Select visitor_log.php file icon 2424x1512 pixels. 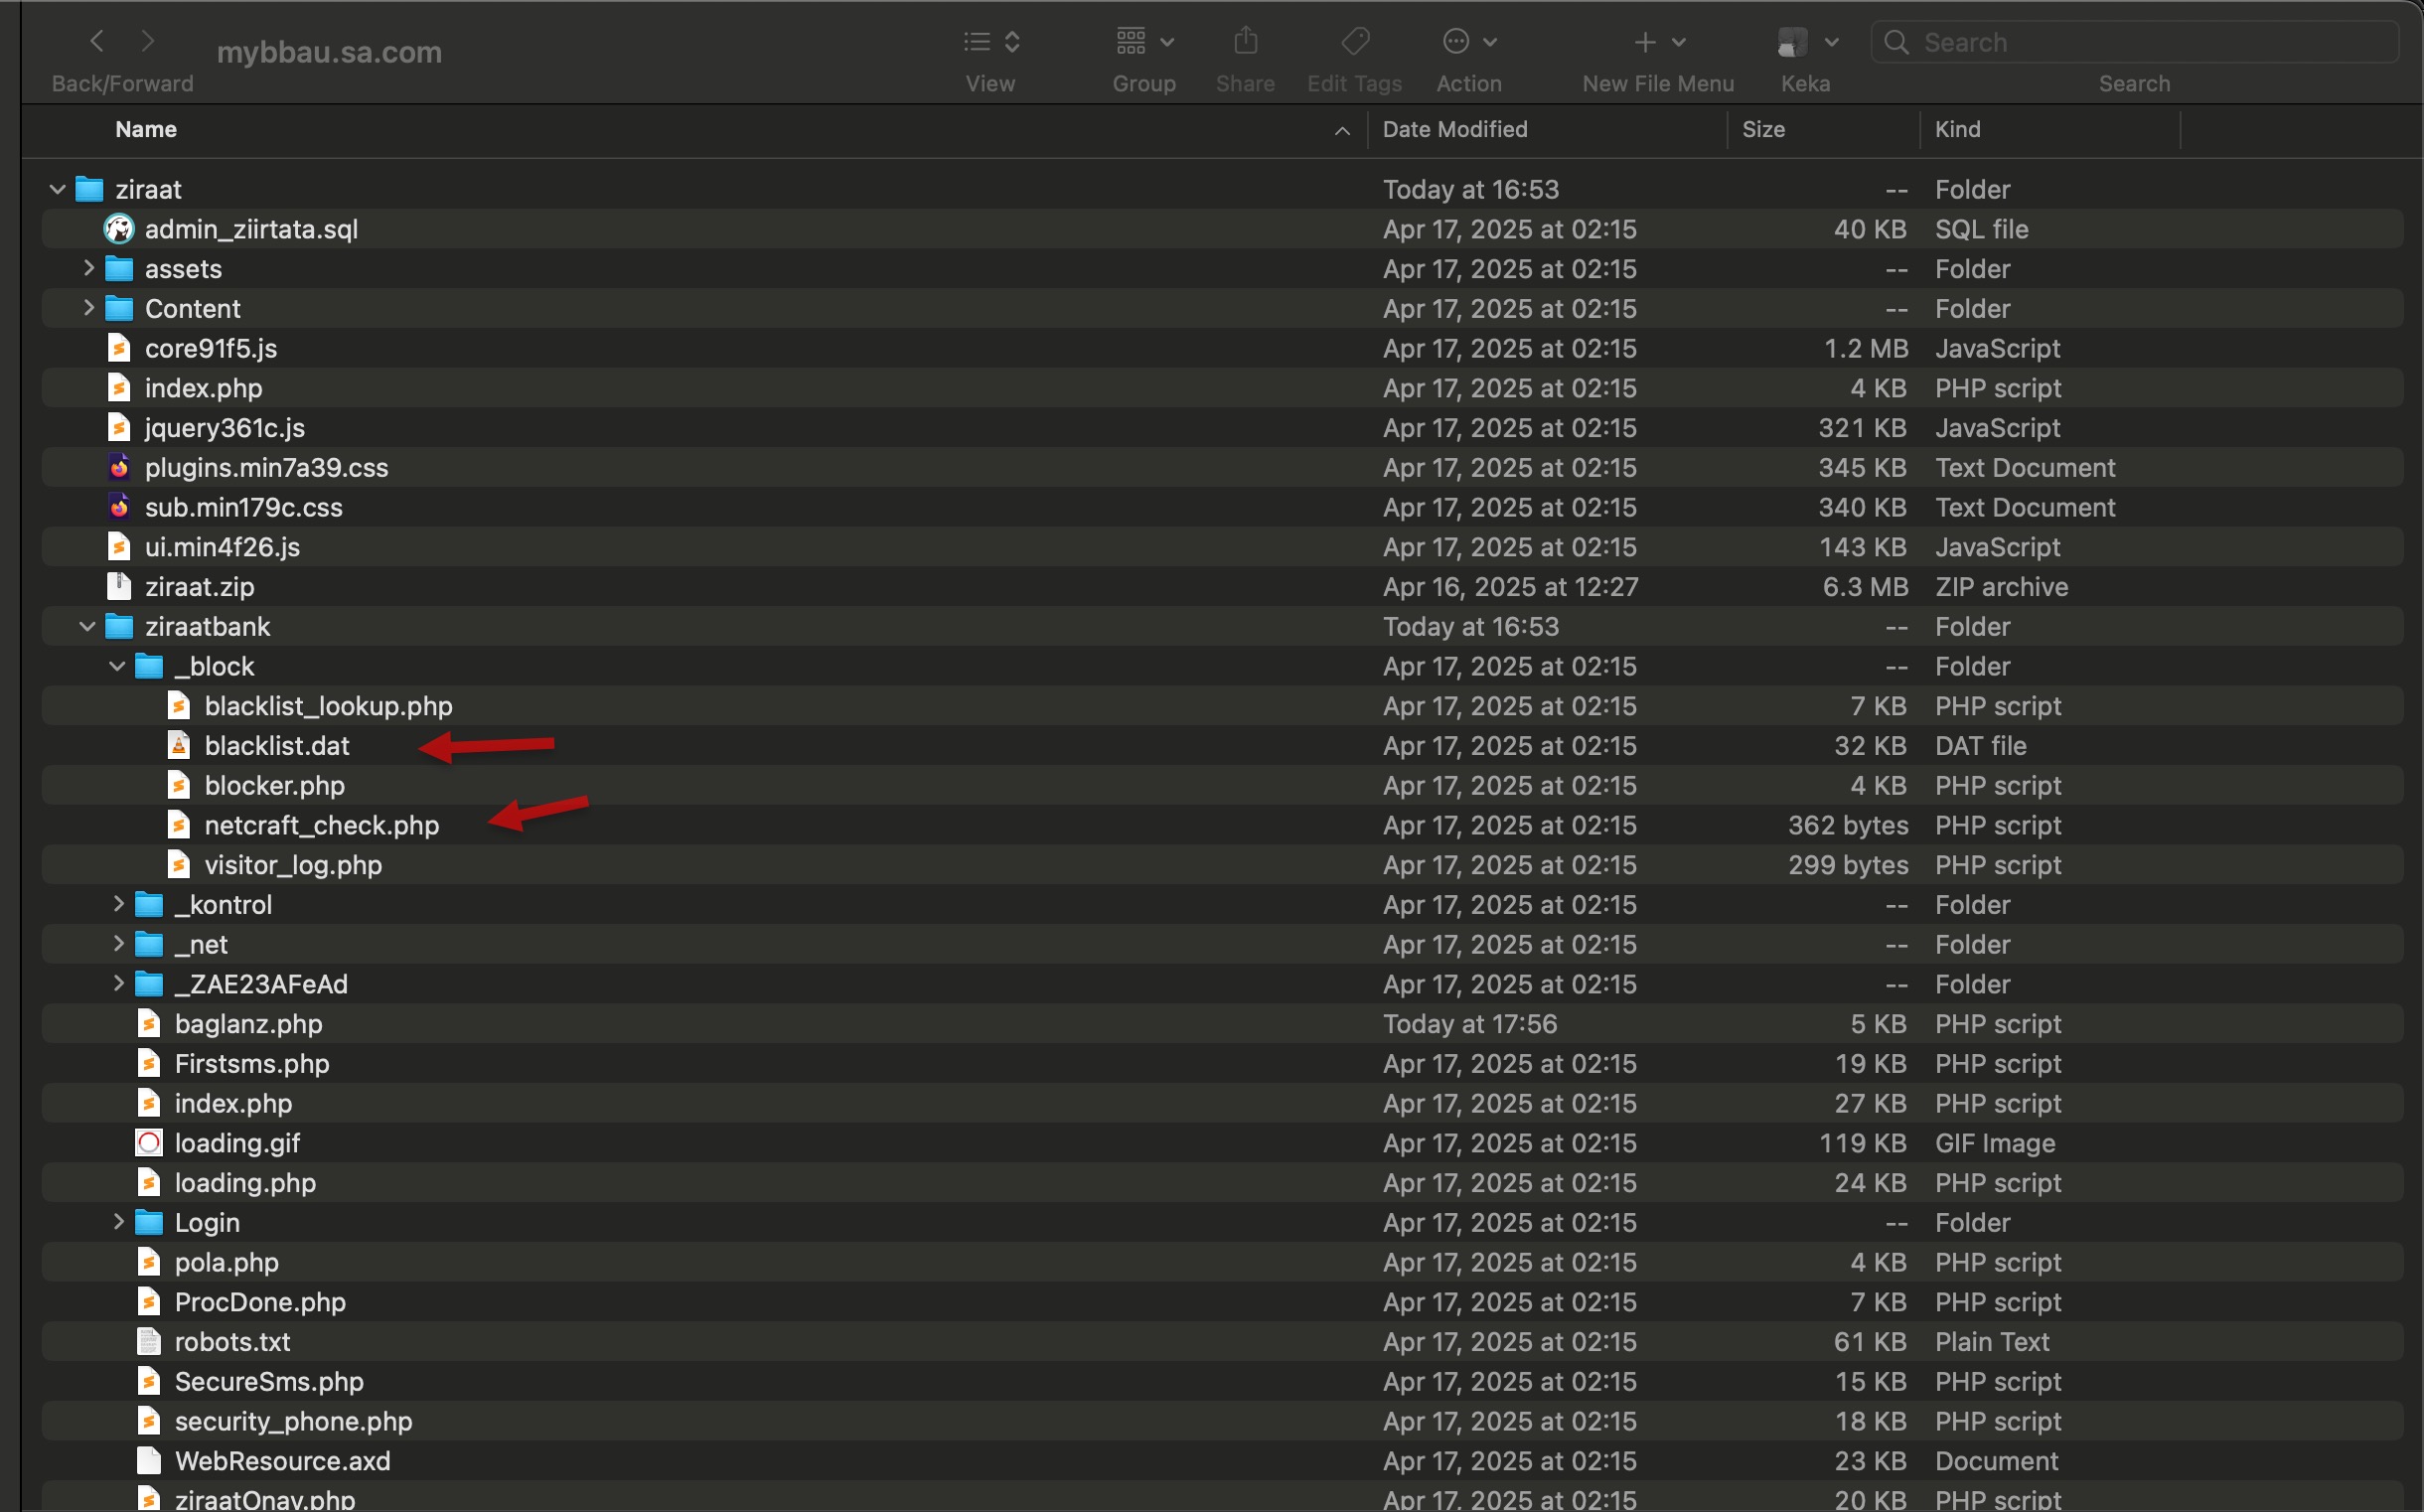click(x=179, y=865)
